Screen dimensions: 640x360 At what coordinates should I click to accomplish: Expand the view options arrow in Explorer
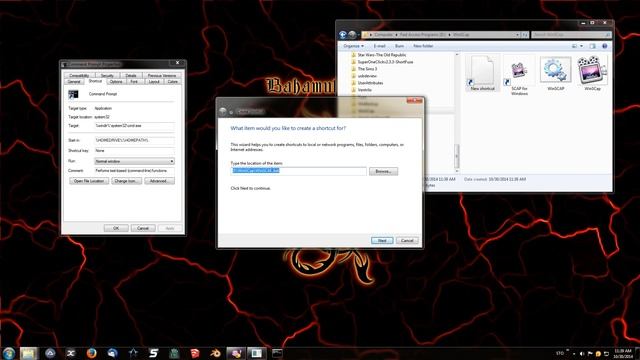click(x=582, y=46)
